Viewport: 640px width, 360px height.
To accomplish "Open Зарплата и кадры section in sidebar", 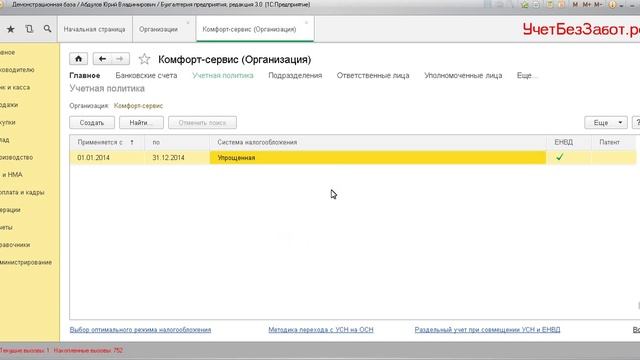I will tap(22, 192).
